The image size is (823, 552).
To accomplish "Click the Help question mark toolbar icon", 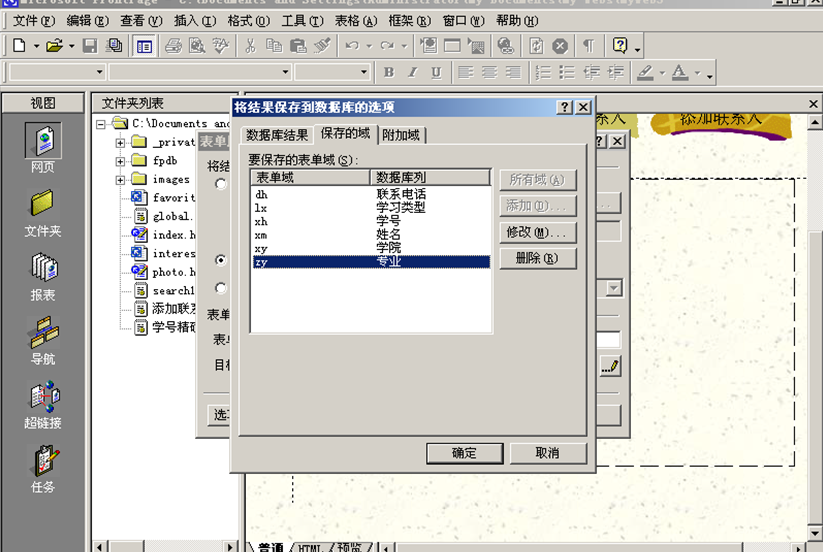I will (x=620, y=46).
